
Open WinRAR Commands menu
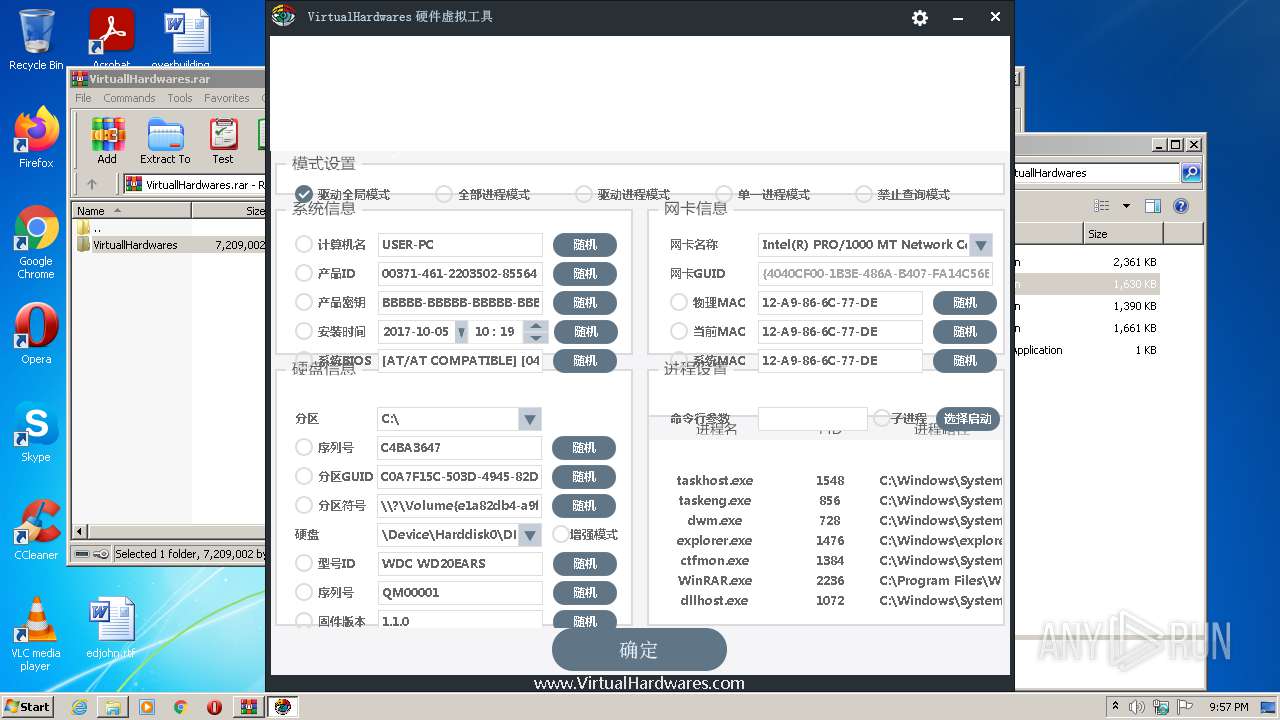[x=129, y=98]
